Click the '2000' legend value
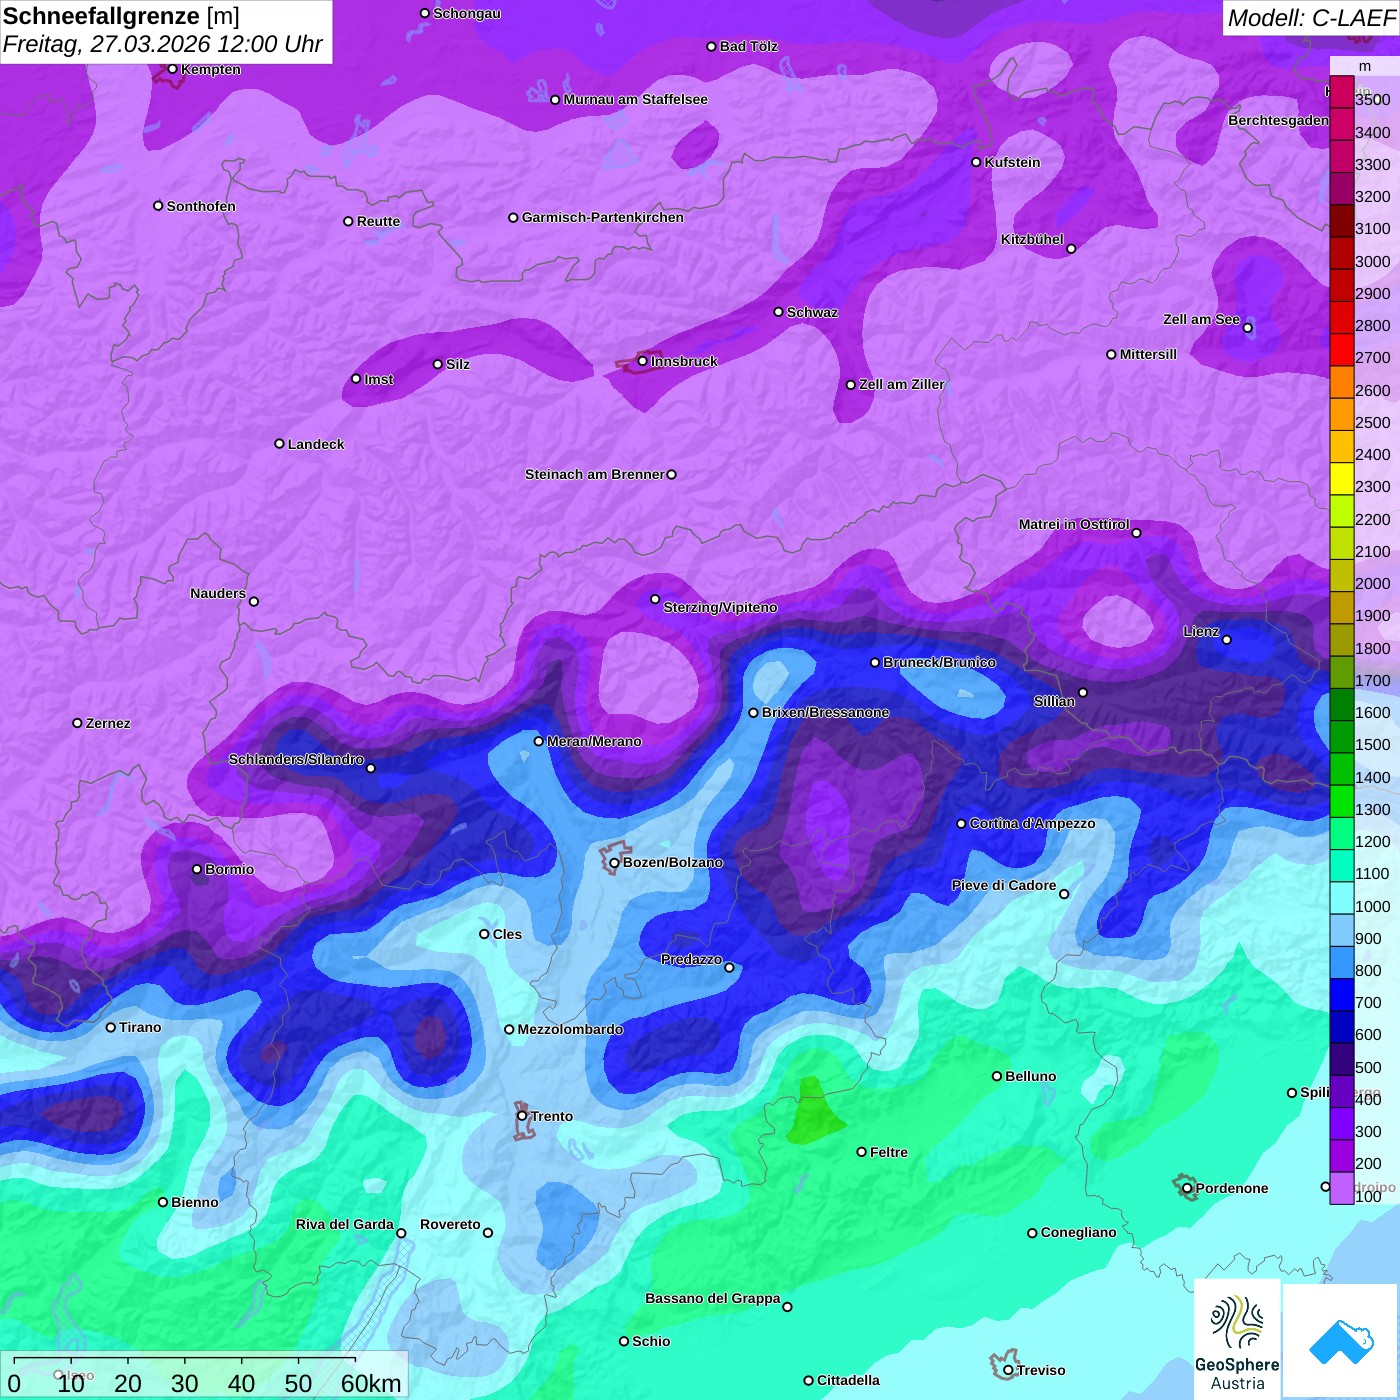The height and width of the screenshot is (1400, 1400). 1372,583
